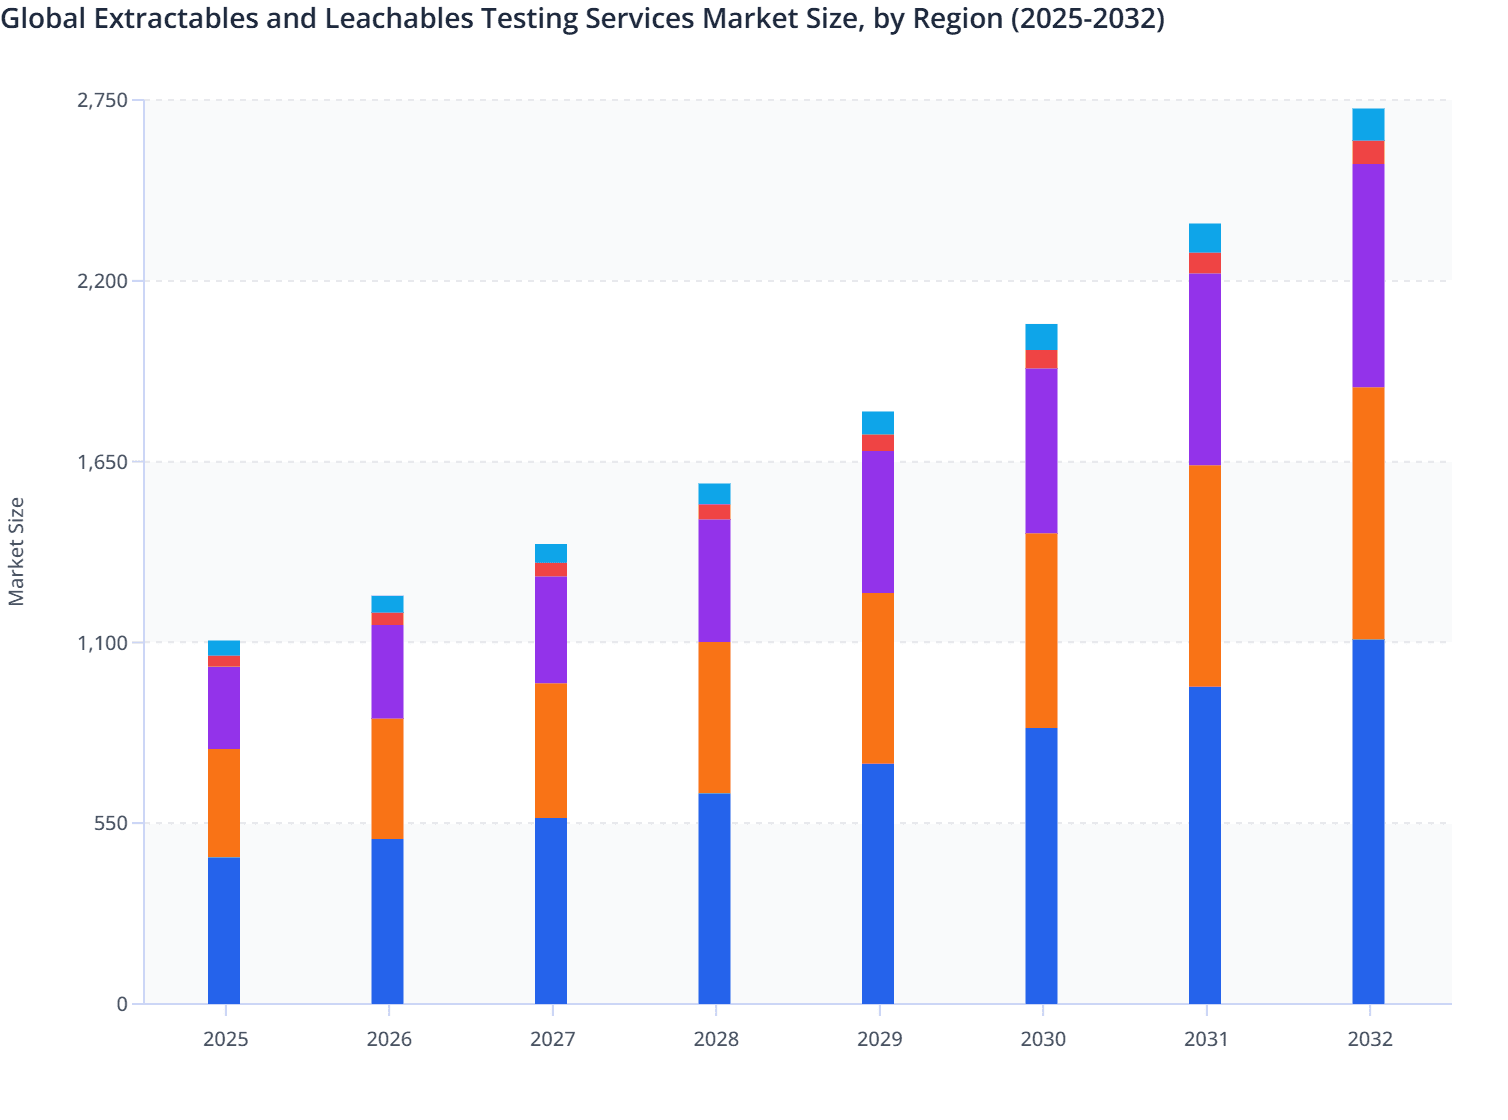Click the 2032 label on the x-axis

[1370, 1040]
